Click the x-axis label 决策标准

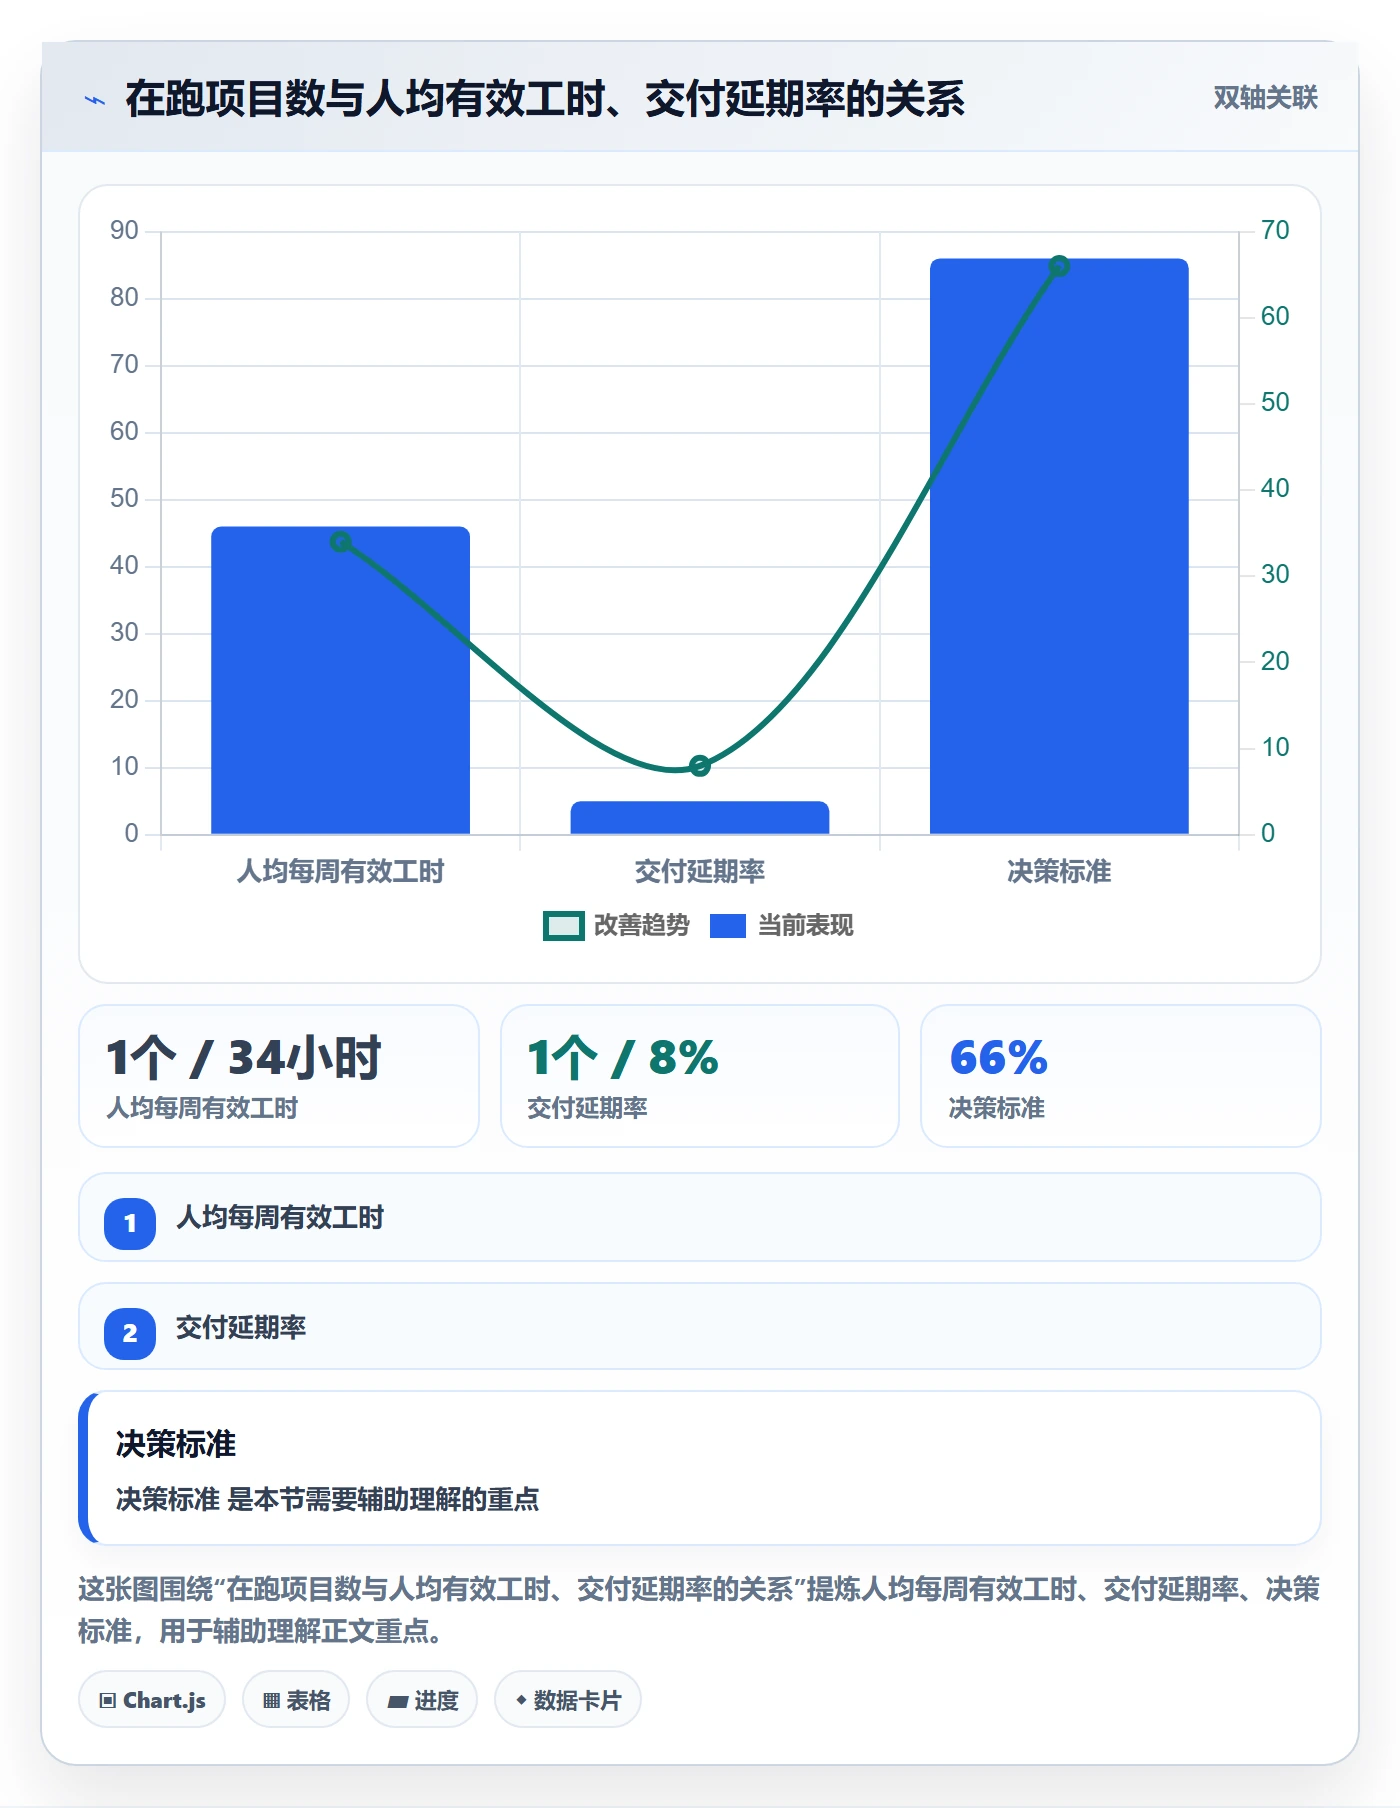(1059, 872)
